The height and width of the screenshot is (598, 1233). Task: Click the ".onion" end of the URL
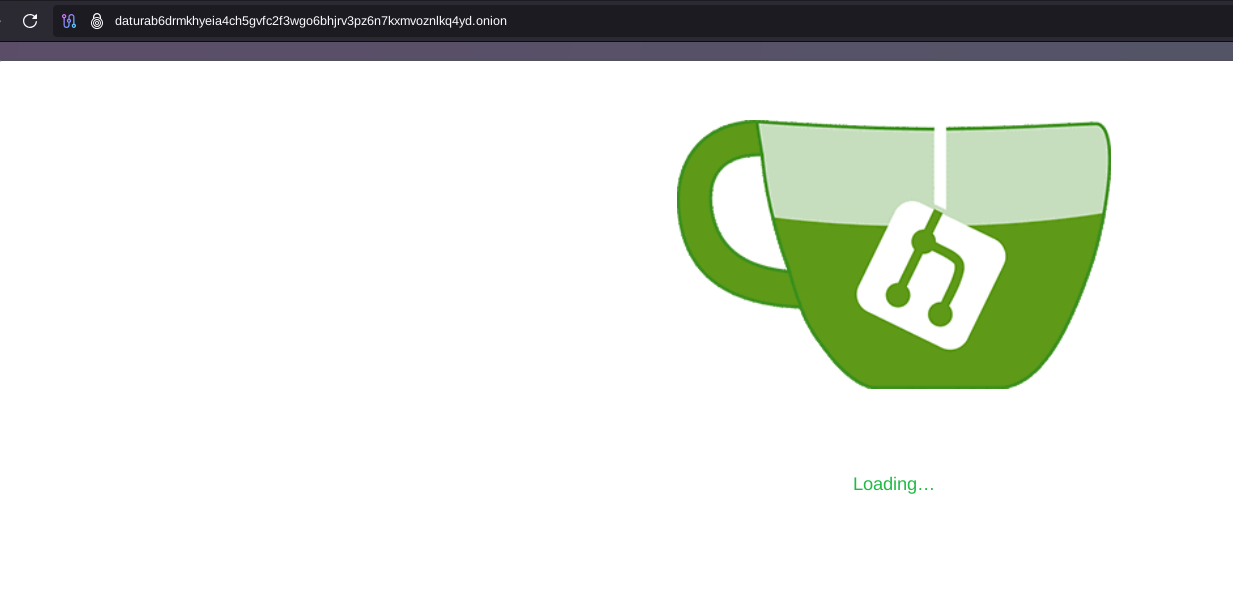tap(490, 21)
